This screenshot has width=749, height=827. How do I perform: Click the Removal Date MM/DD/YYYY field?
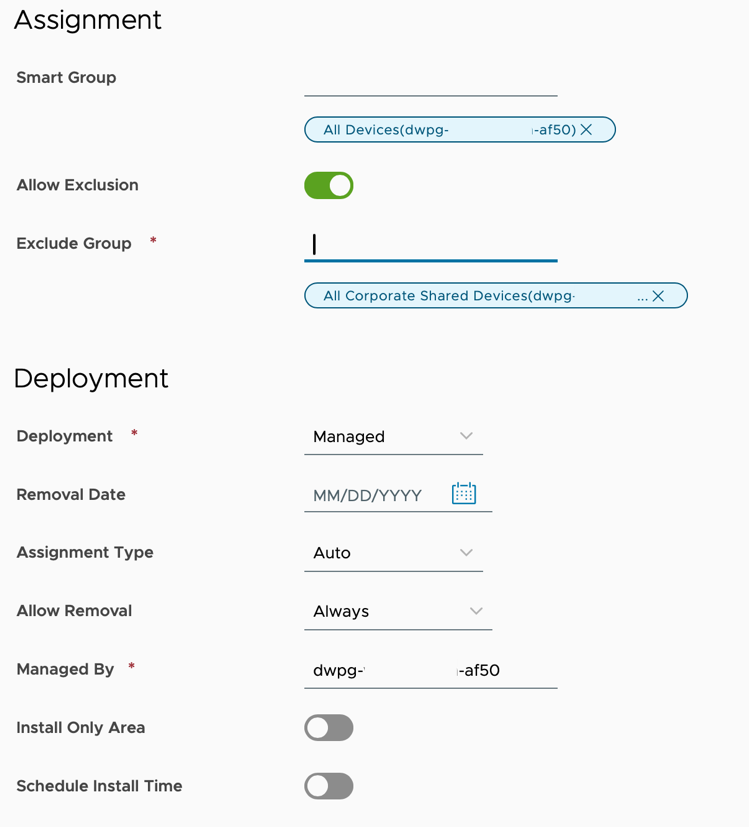point(370,495)
